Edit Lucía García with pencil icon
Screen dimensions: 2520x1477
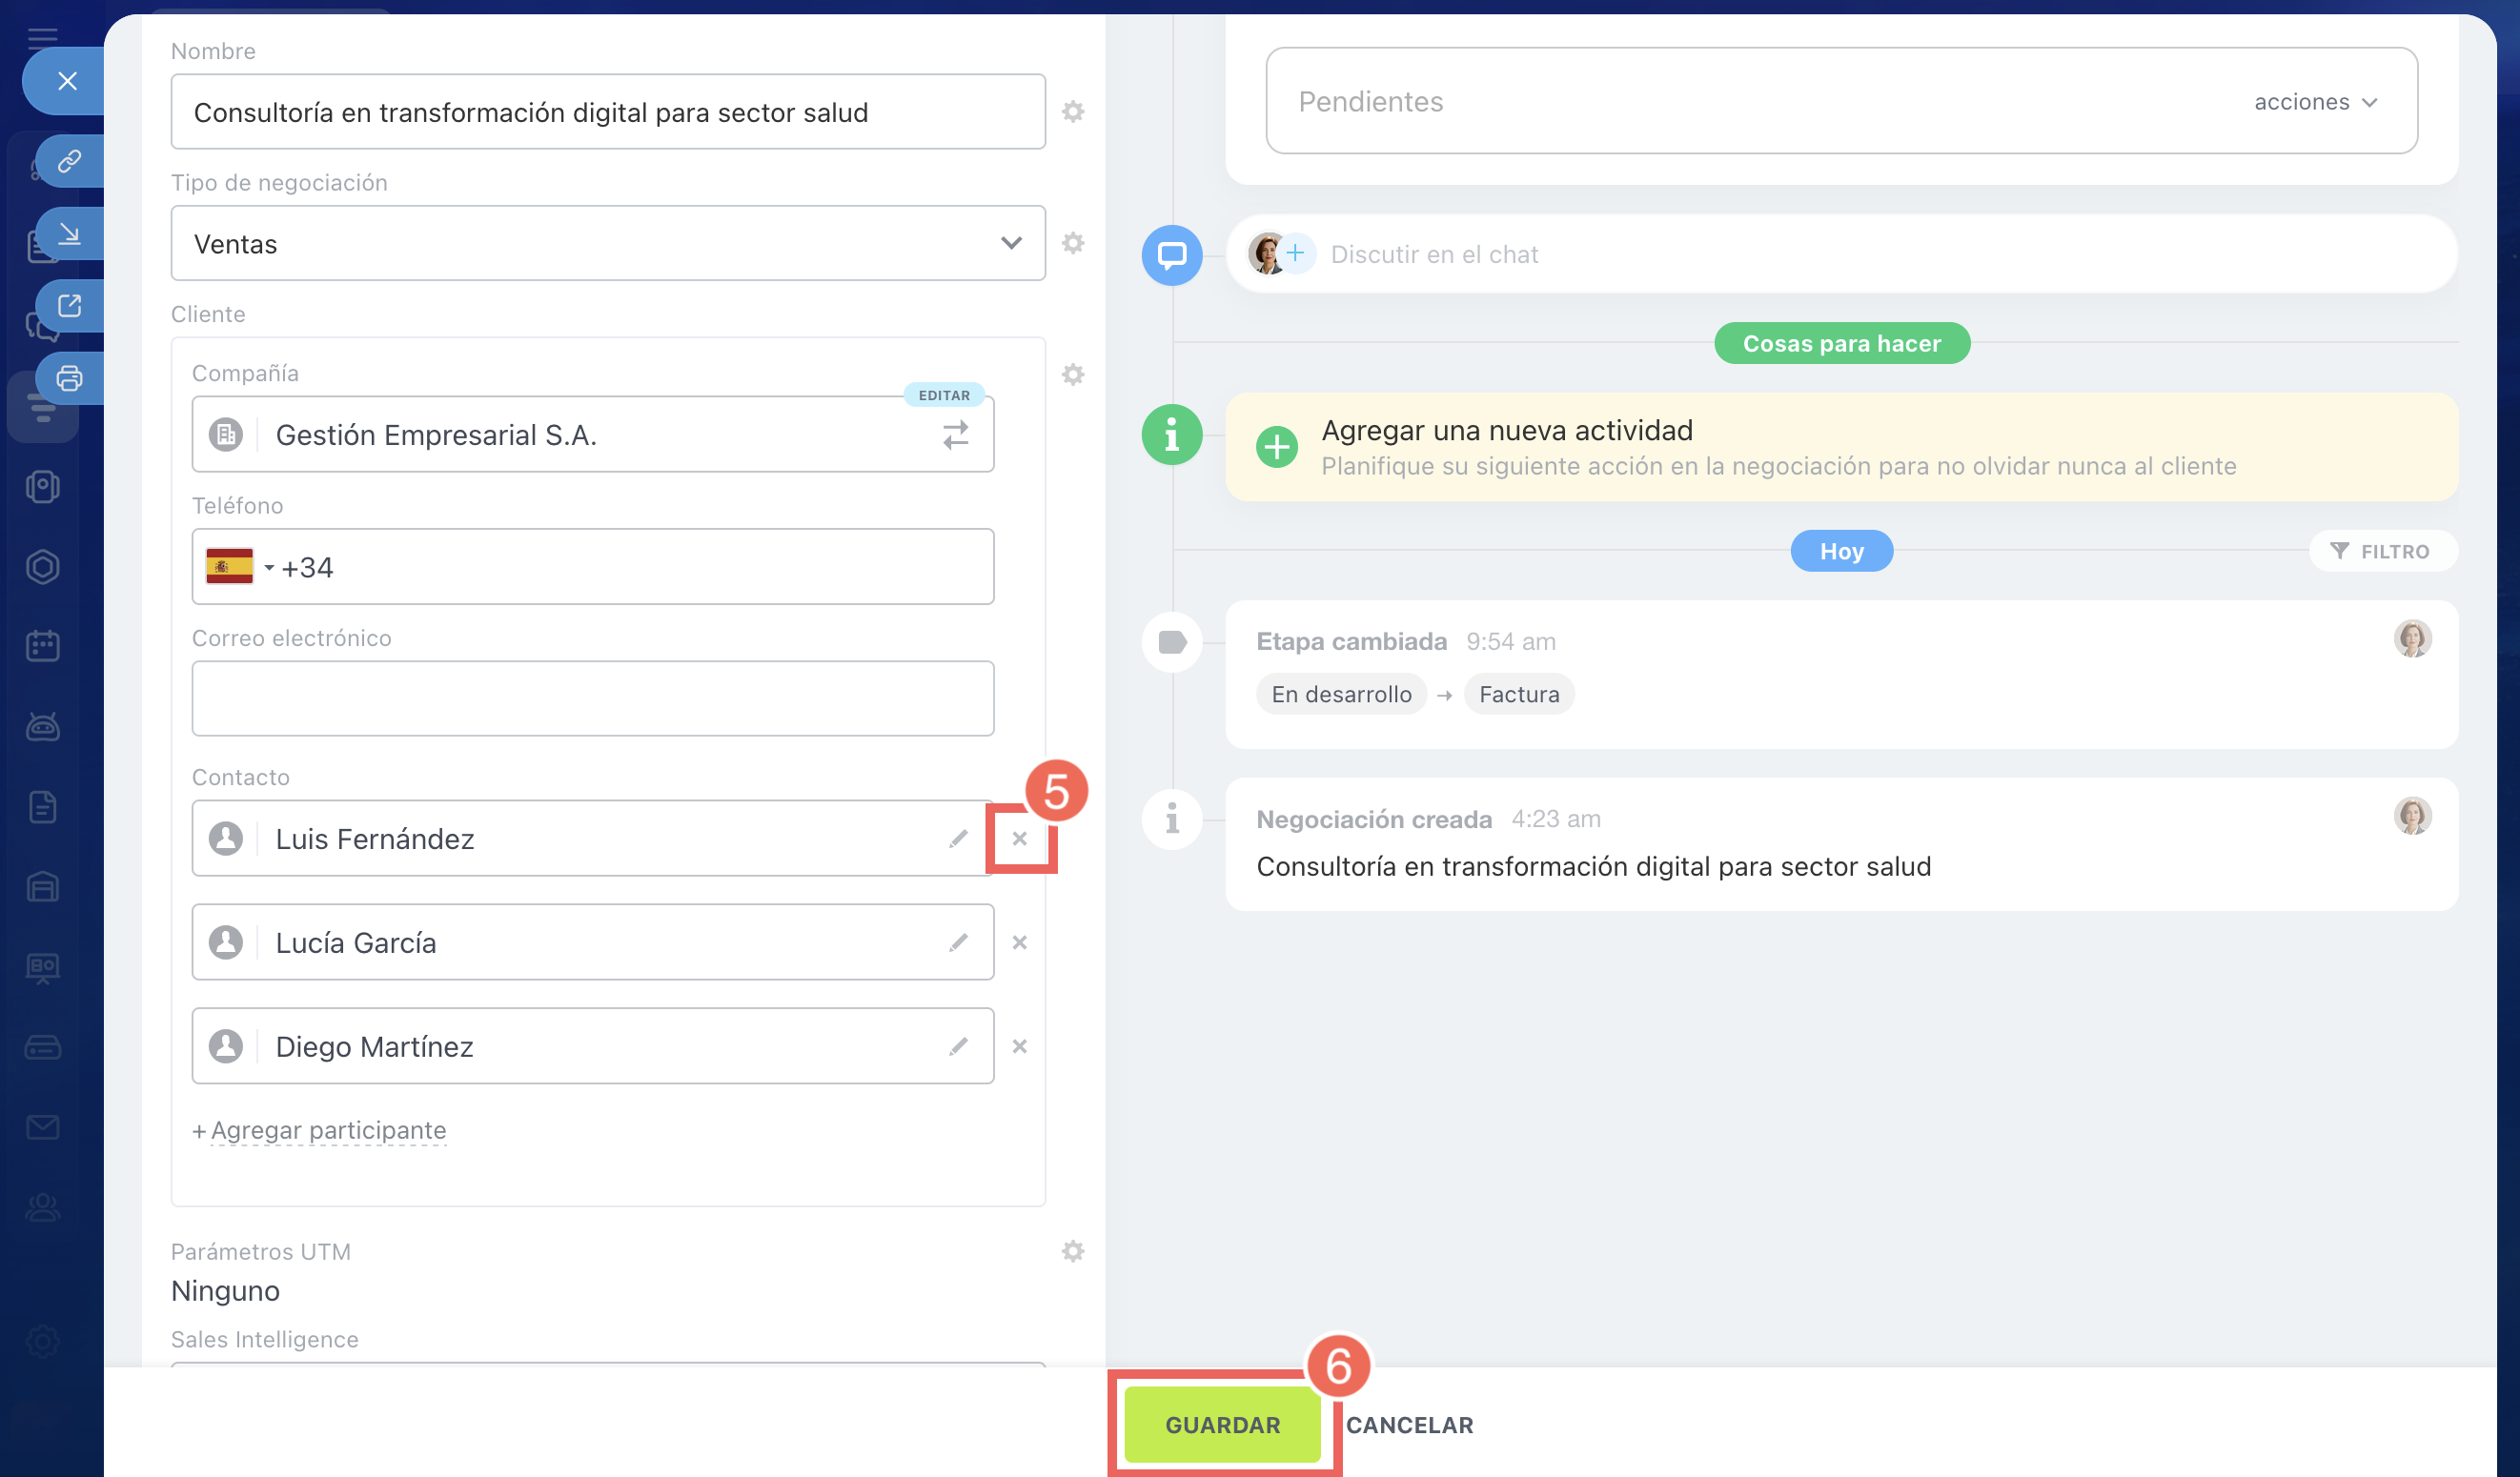[958, 942]
